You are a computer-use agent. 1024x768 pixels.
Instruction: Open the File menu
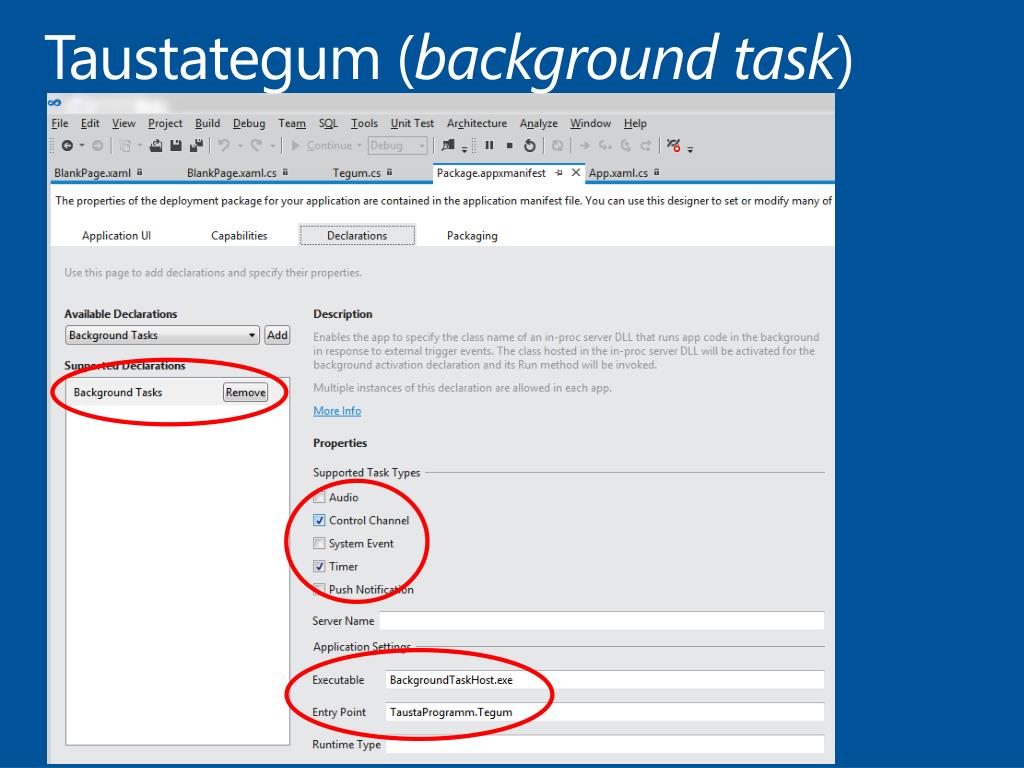coord(59,123)
